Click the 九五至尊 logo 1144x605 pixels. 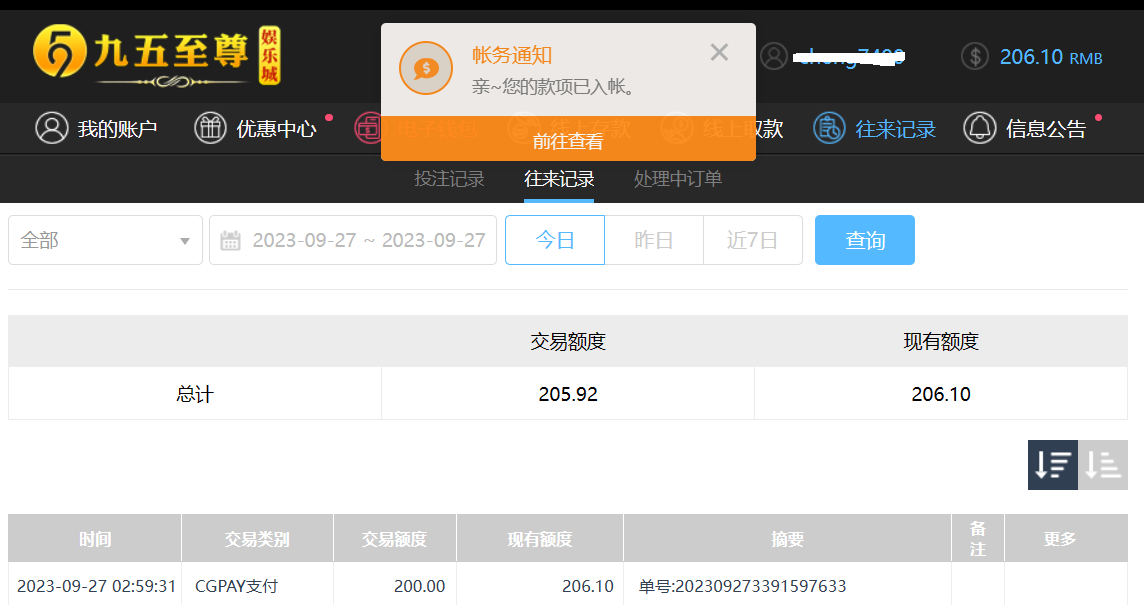tap(157, 56)
